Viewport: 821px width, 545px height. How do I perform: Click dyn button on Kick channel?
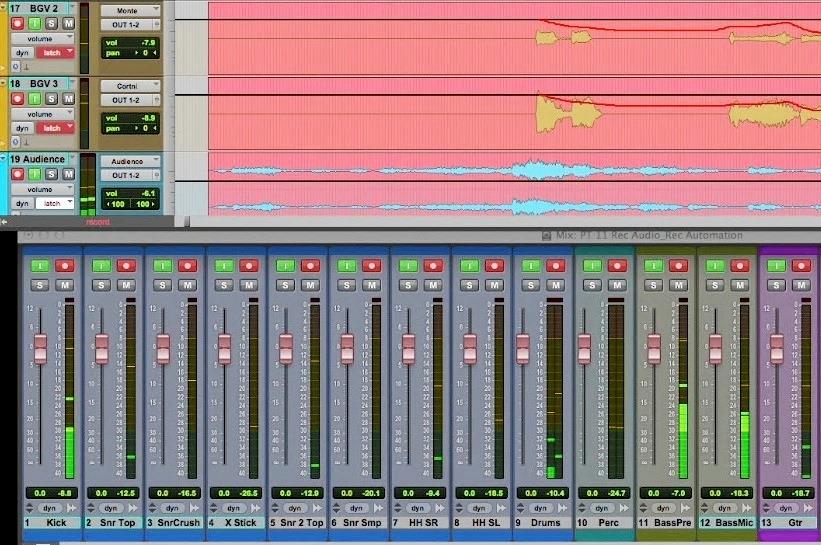click(x=49, y=508)
